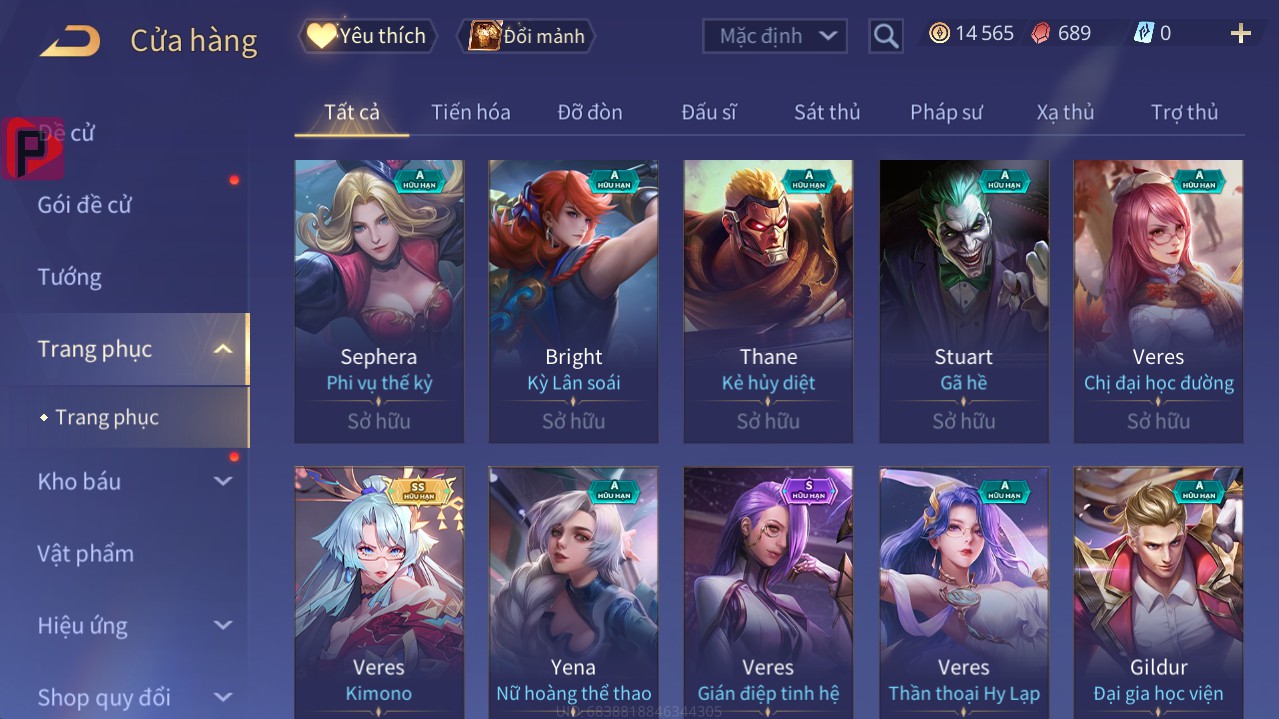
Task: Select the Stuart Gã hề skin card
Action: point(964,301)
